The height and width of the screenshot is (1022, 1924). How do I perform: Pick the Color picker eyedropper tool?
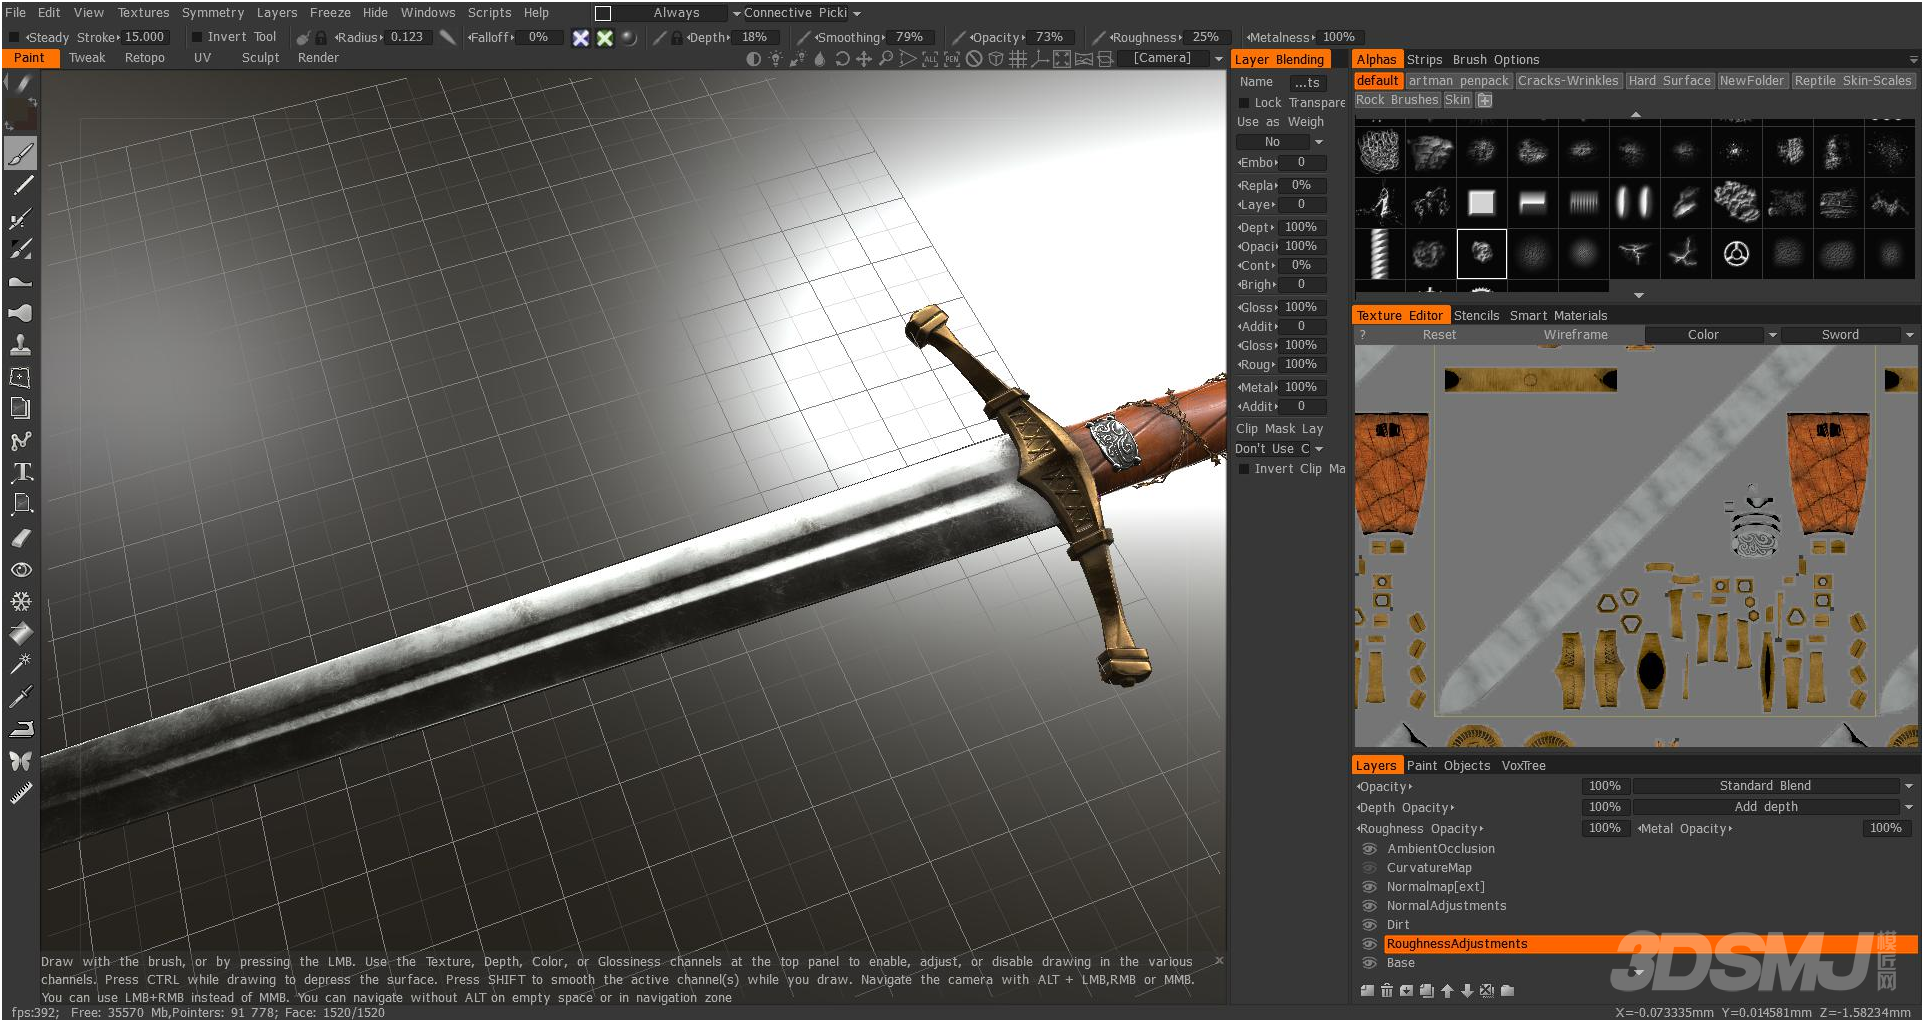click(x=21, y=696)
